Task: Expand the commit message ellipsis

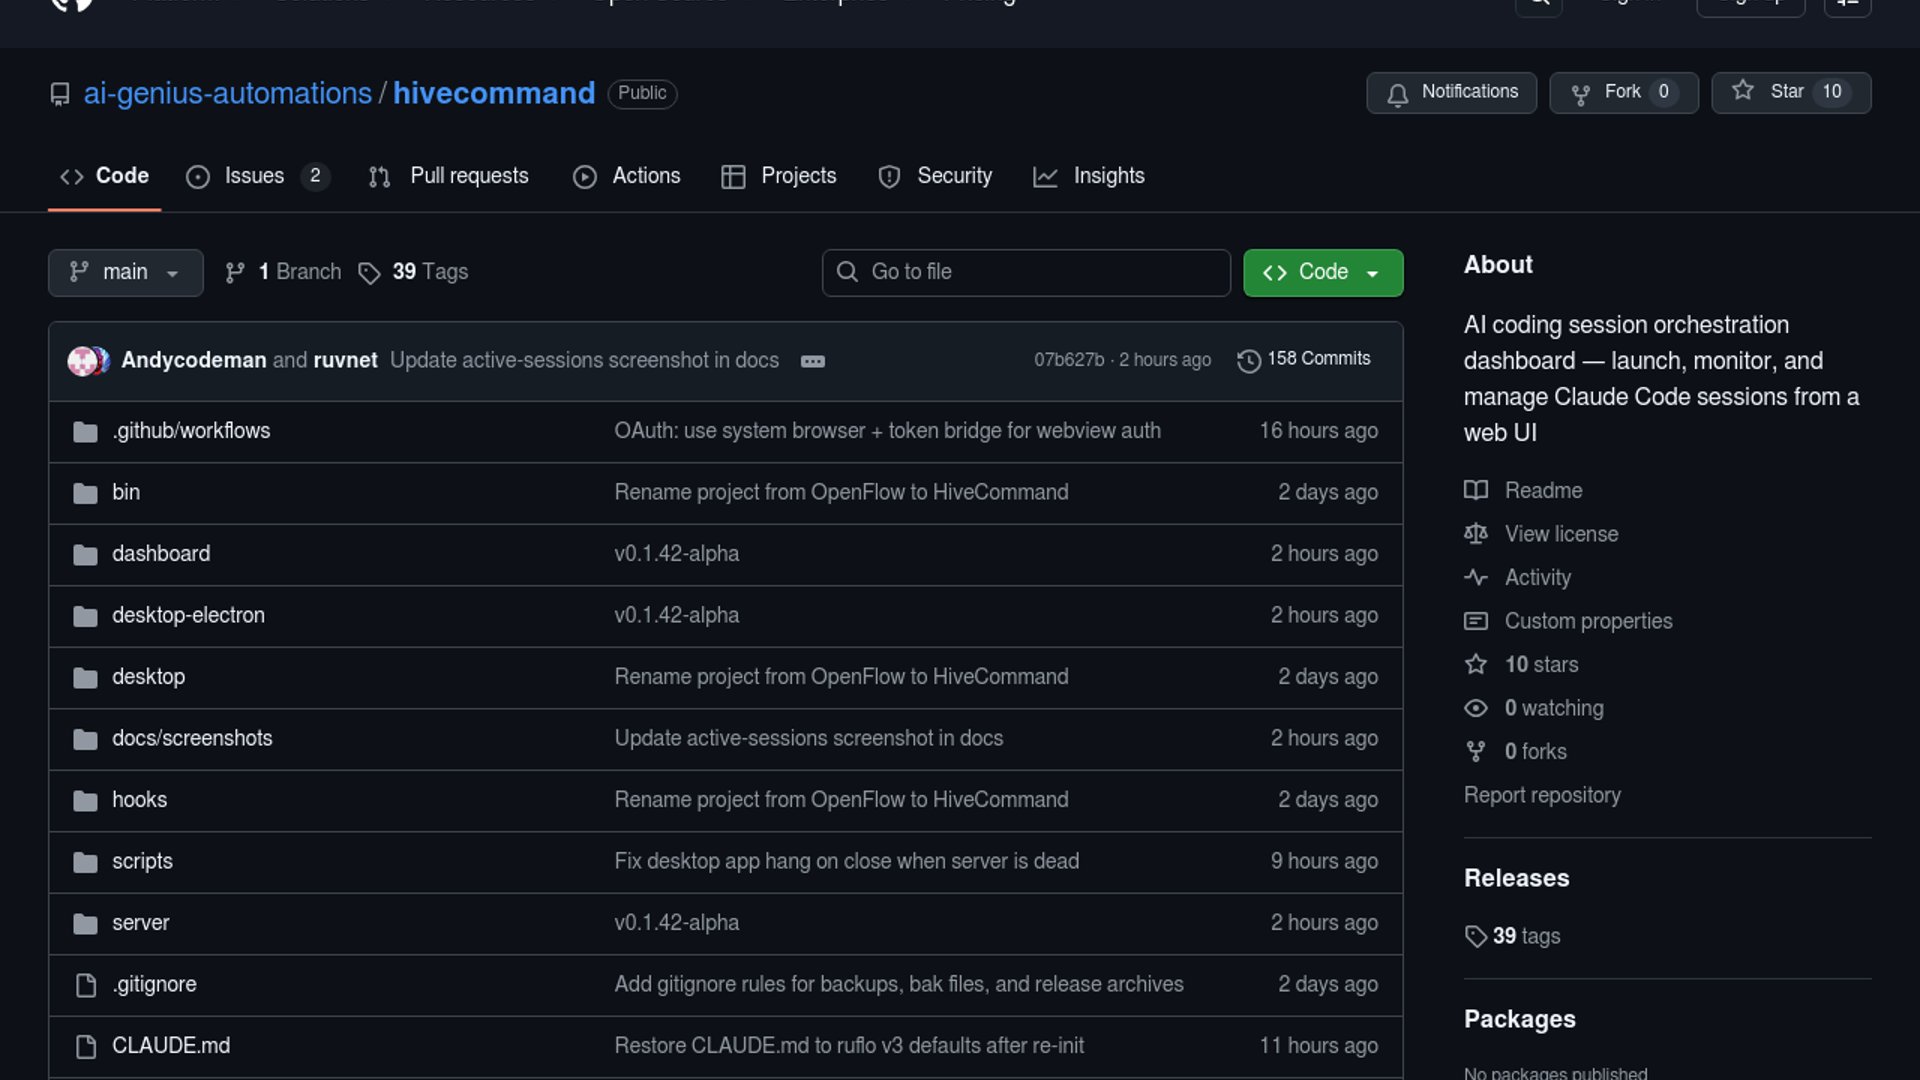Action: (x=812, y=361)
